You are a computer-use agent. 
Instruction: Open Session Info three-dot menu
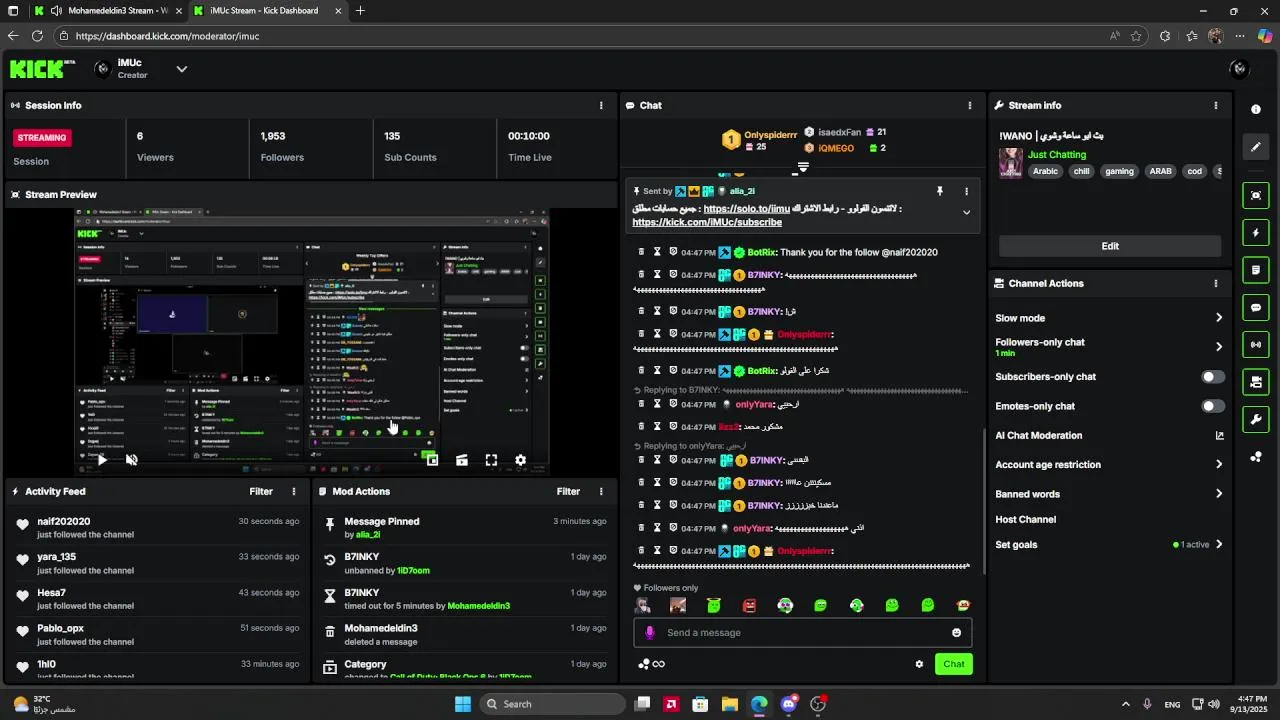tap(601, 105)
